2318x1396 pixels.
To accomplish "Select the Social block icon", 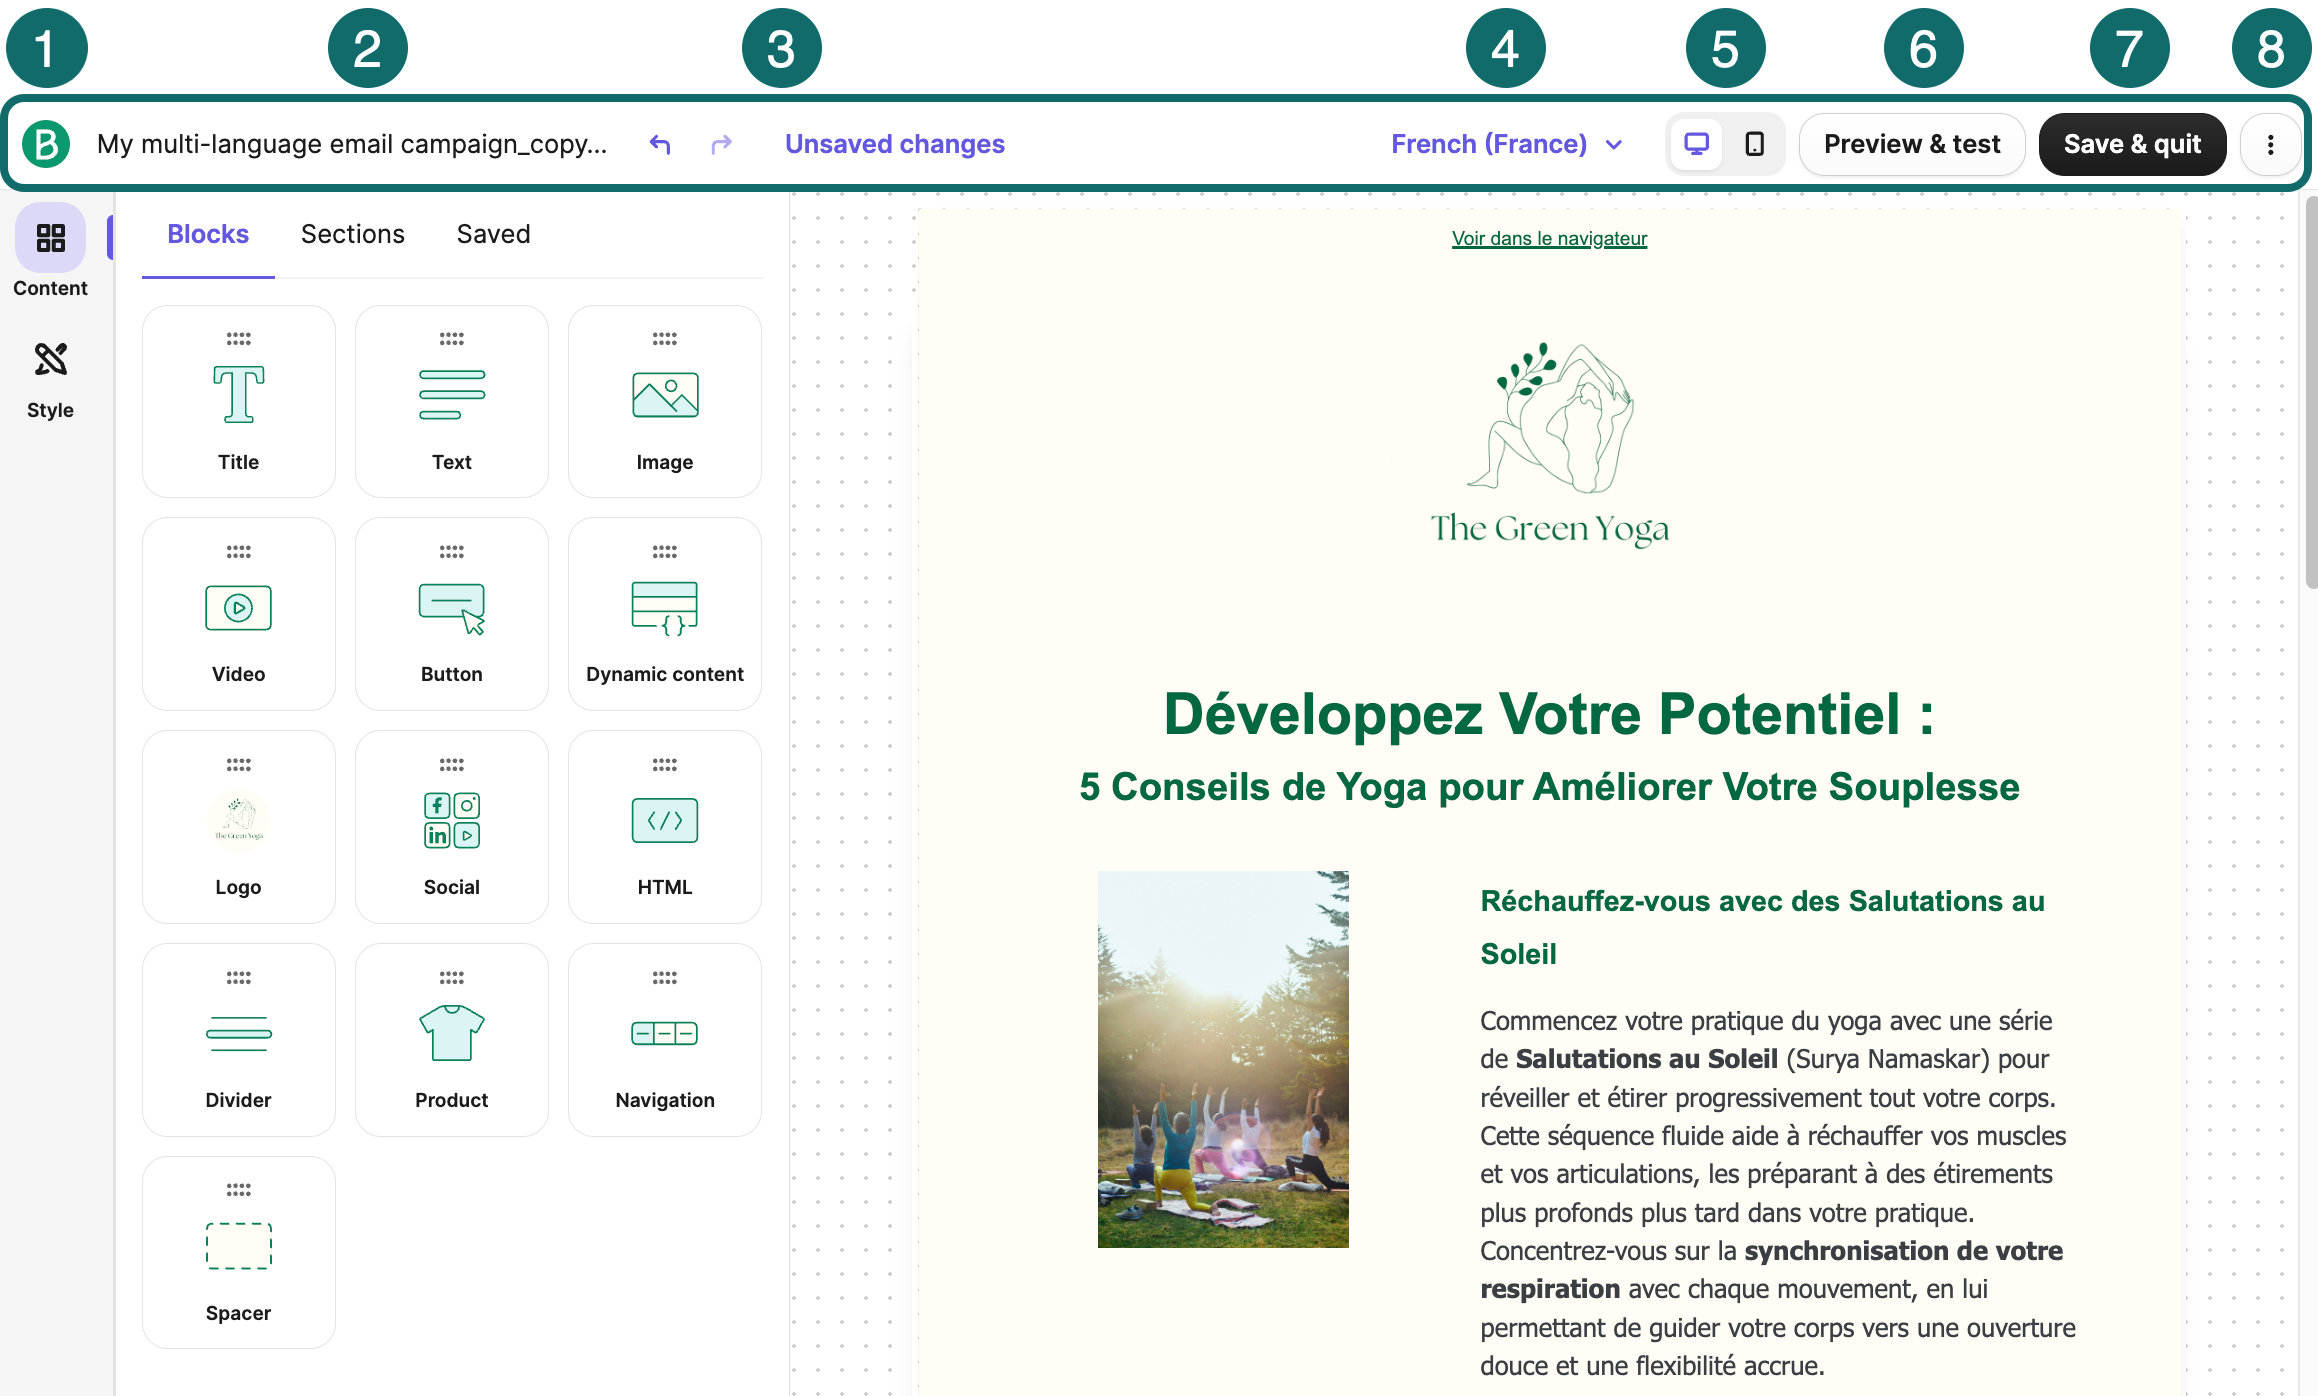I will tap(451, 820).
